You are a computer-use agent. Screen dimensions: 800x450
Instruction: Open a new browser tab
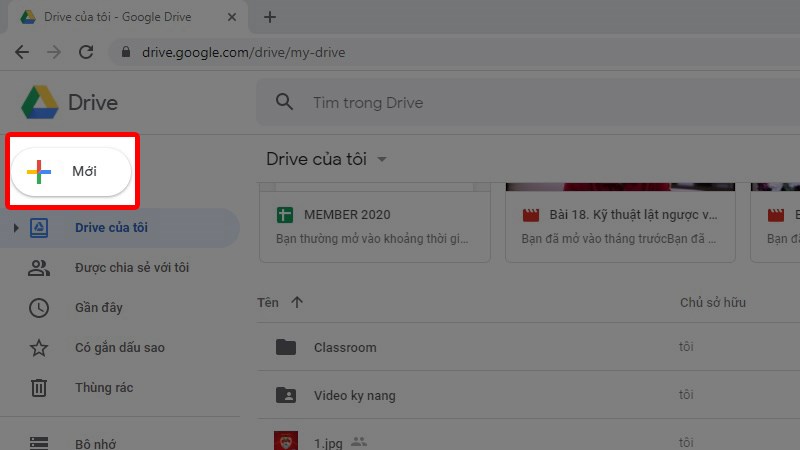click(x=270, y=17)
